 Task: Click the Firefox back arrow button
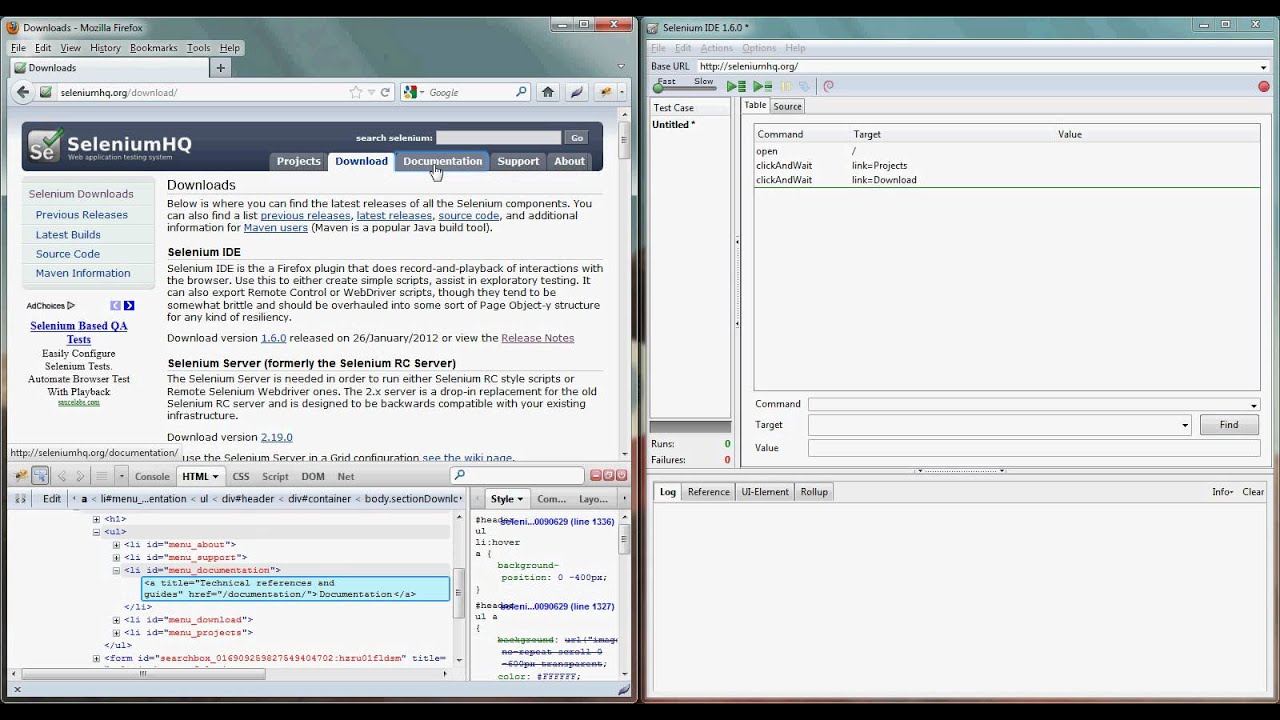pyautogui.click(x=22, y=92)
